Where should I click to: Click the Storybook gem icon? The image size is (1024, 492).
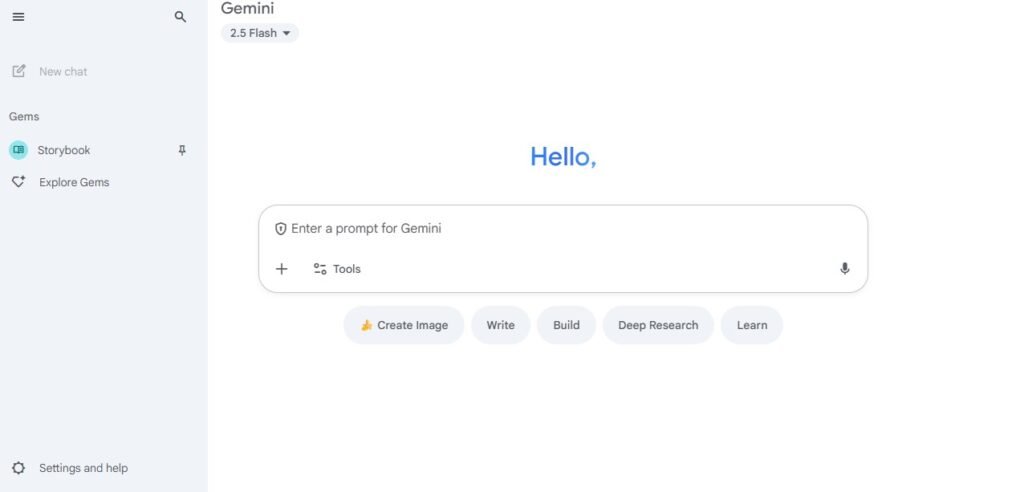click(18, 150)
